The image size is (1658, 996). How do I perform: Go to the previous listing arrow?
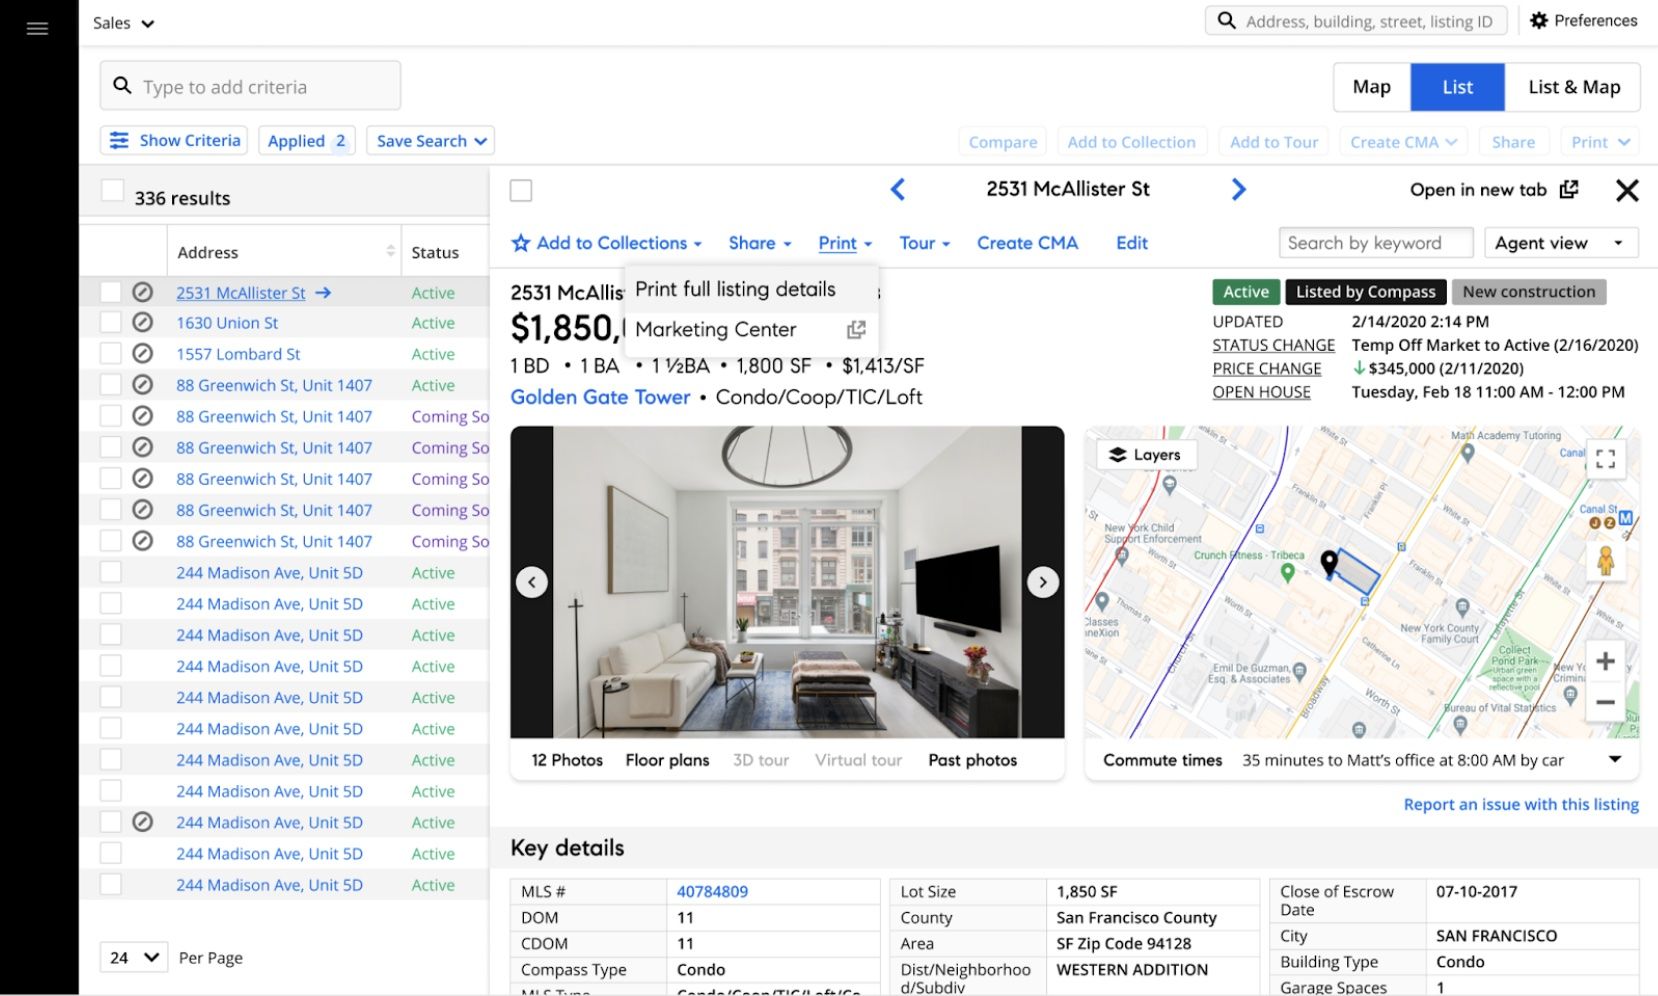[898, 189]
